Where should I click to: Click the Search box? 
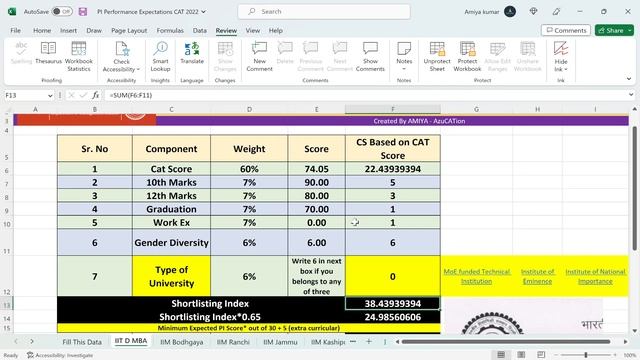(x=324, y=11)
